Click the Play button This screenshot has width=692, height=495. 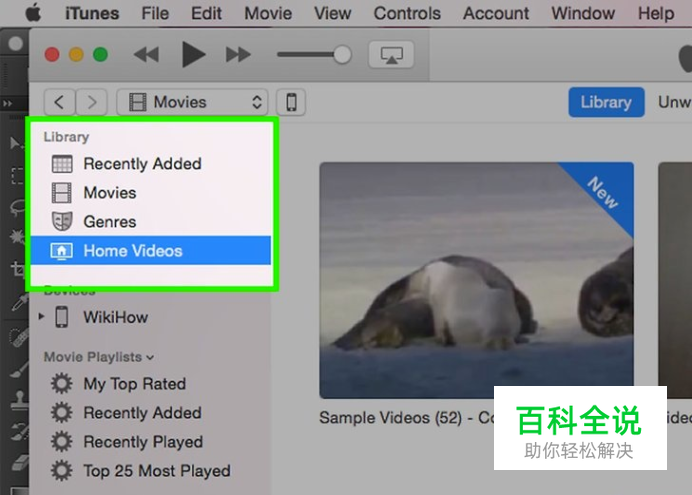[193, 55]
